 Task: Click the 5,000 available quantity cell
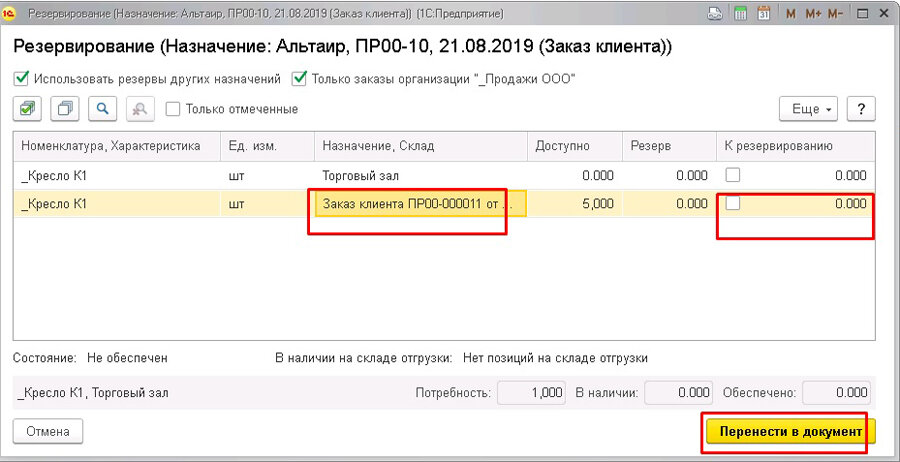coord(575,204)
